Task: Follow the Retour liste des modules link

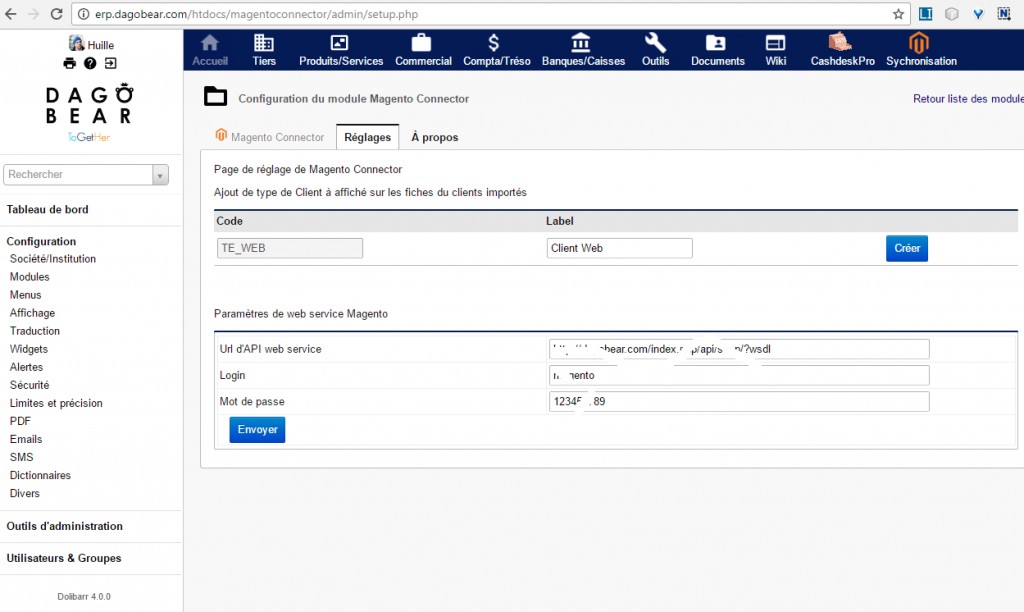Action: (x=967, y=99)
